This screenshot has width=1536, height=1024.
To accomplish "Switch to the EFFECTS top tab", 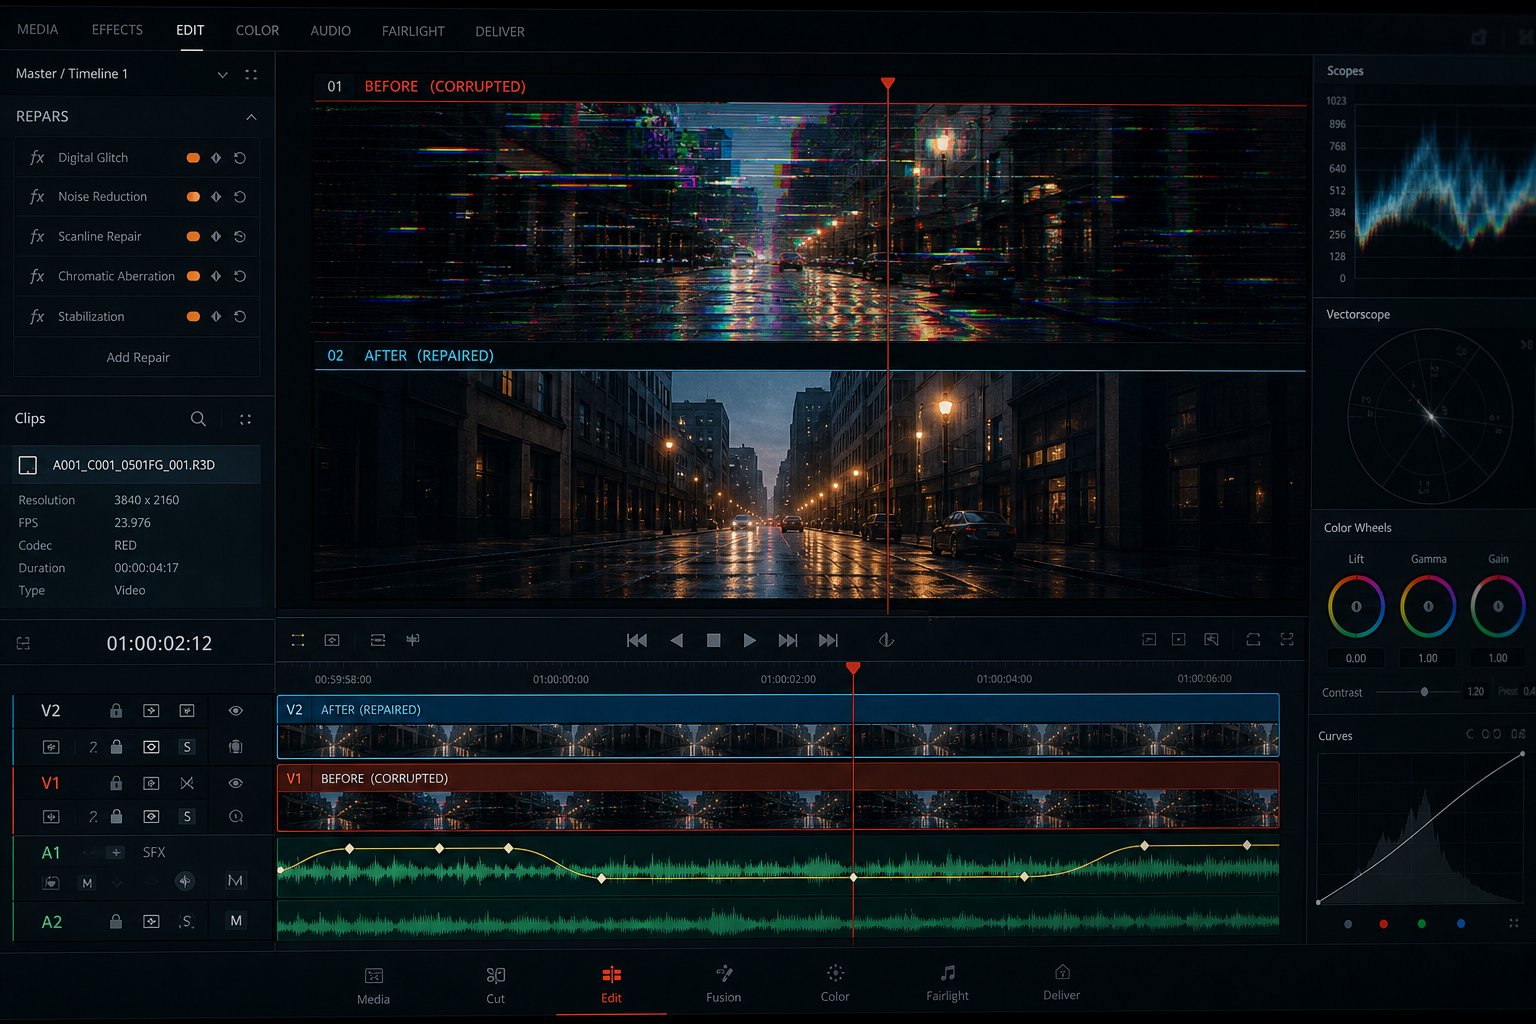I will click(117, 30).
